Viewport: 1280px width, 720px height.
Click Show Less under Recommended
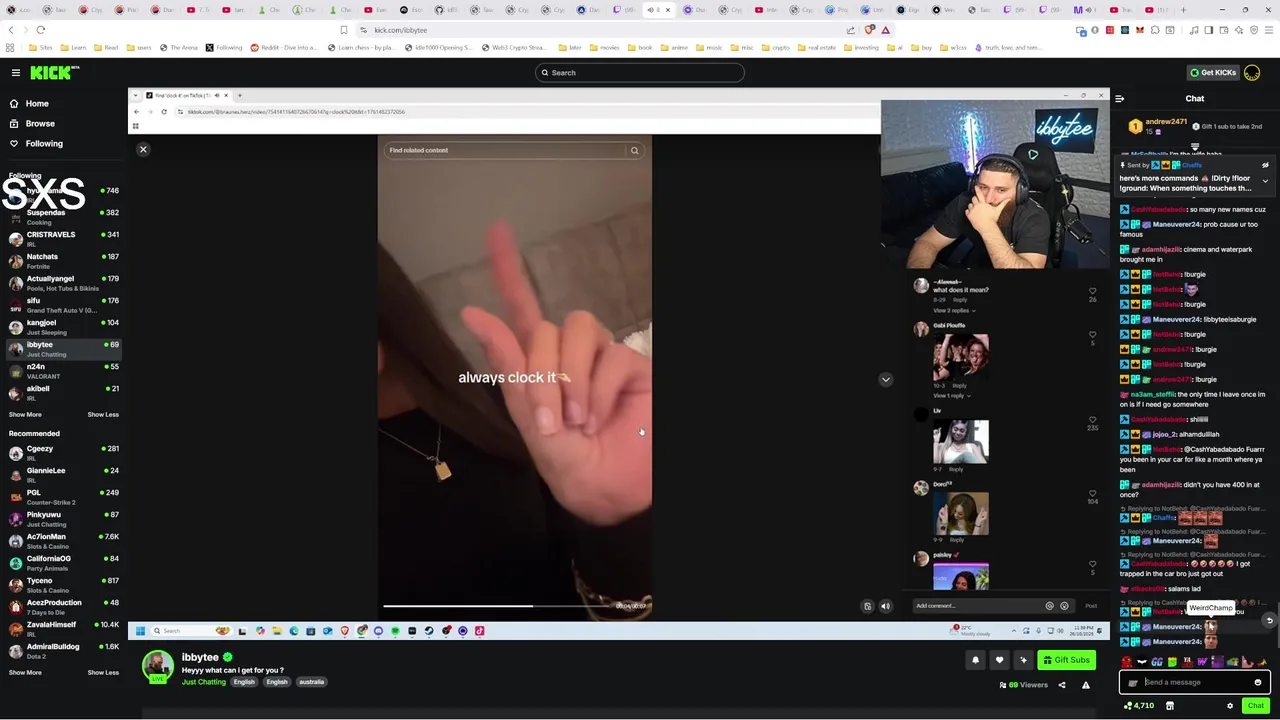[103, 672]
